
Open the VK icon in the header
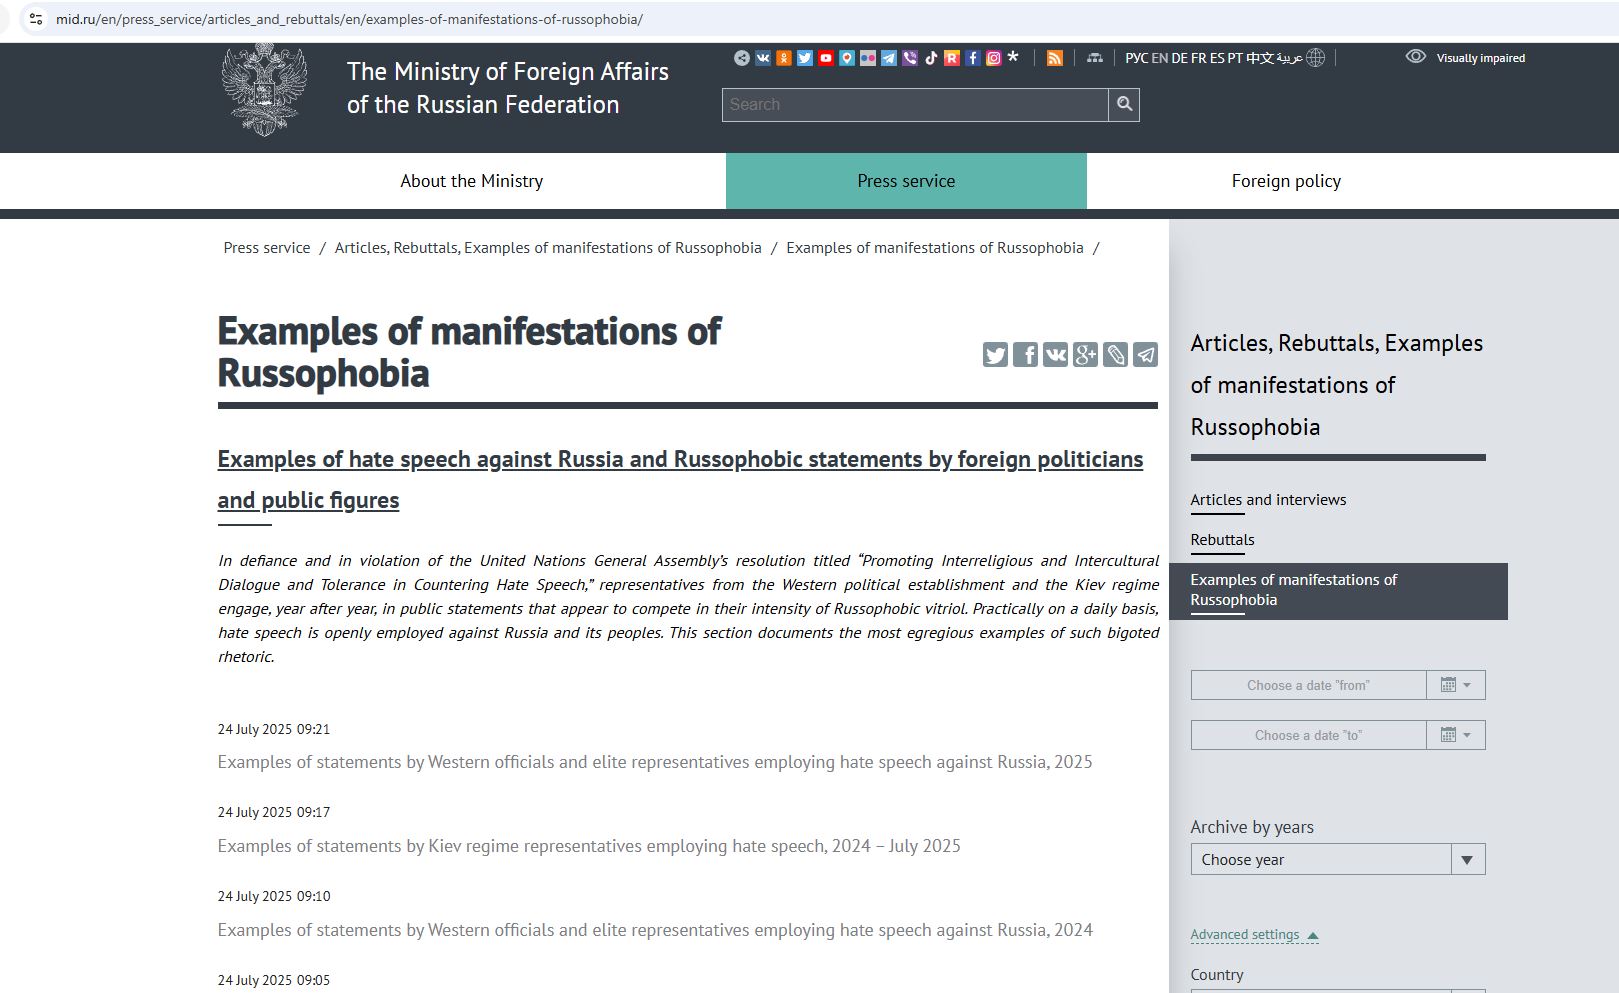coord(763,58)
